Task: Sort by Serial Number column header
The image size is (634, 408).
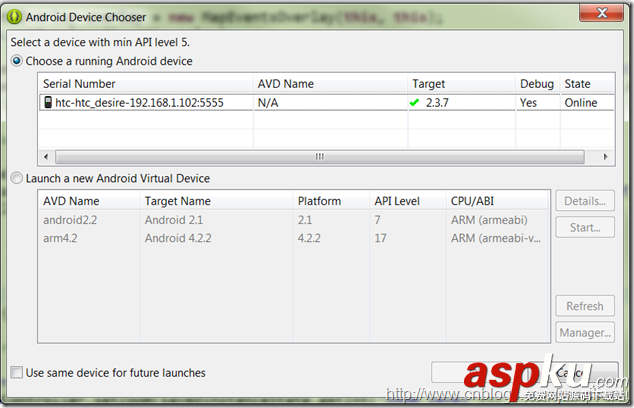Action: click(146, 84)
